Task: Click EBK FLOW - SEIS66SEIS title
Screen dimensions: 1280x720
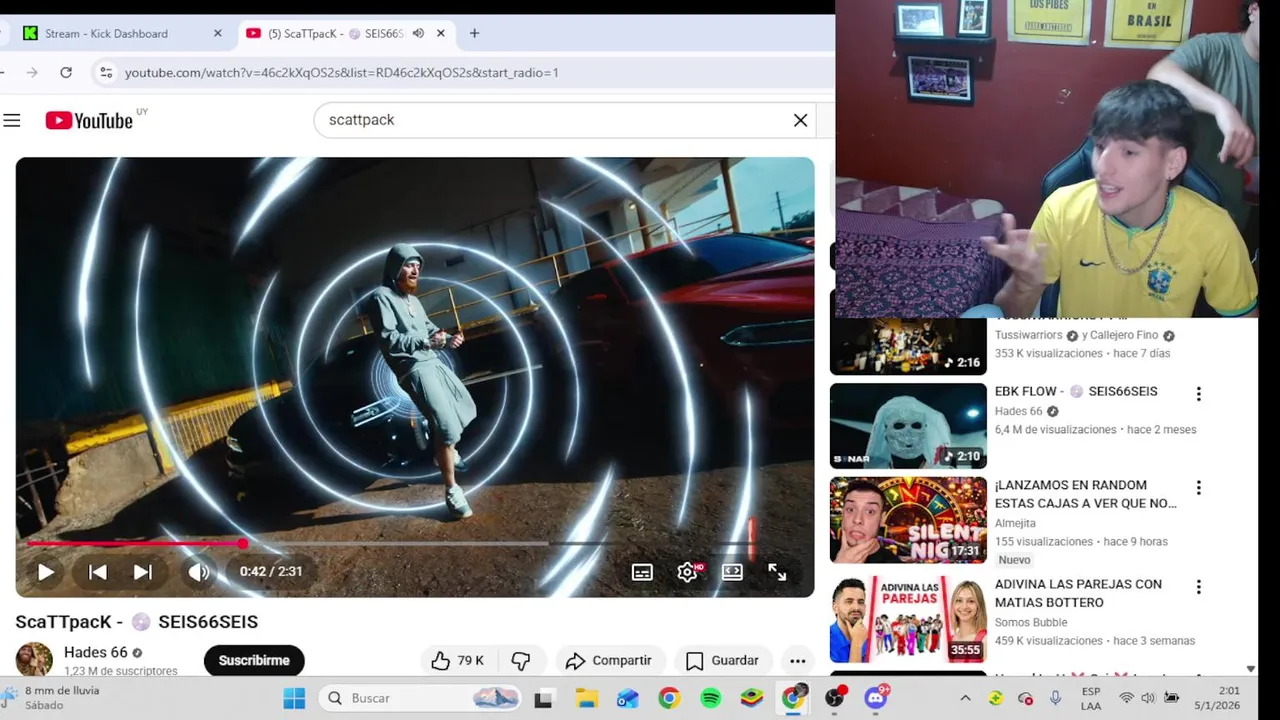Action: tap(1076, 391)
